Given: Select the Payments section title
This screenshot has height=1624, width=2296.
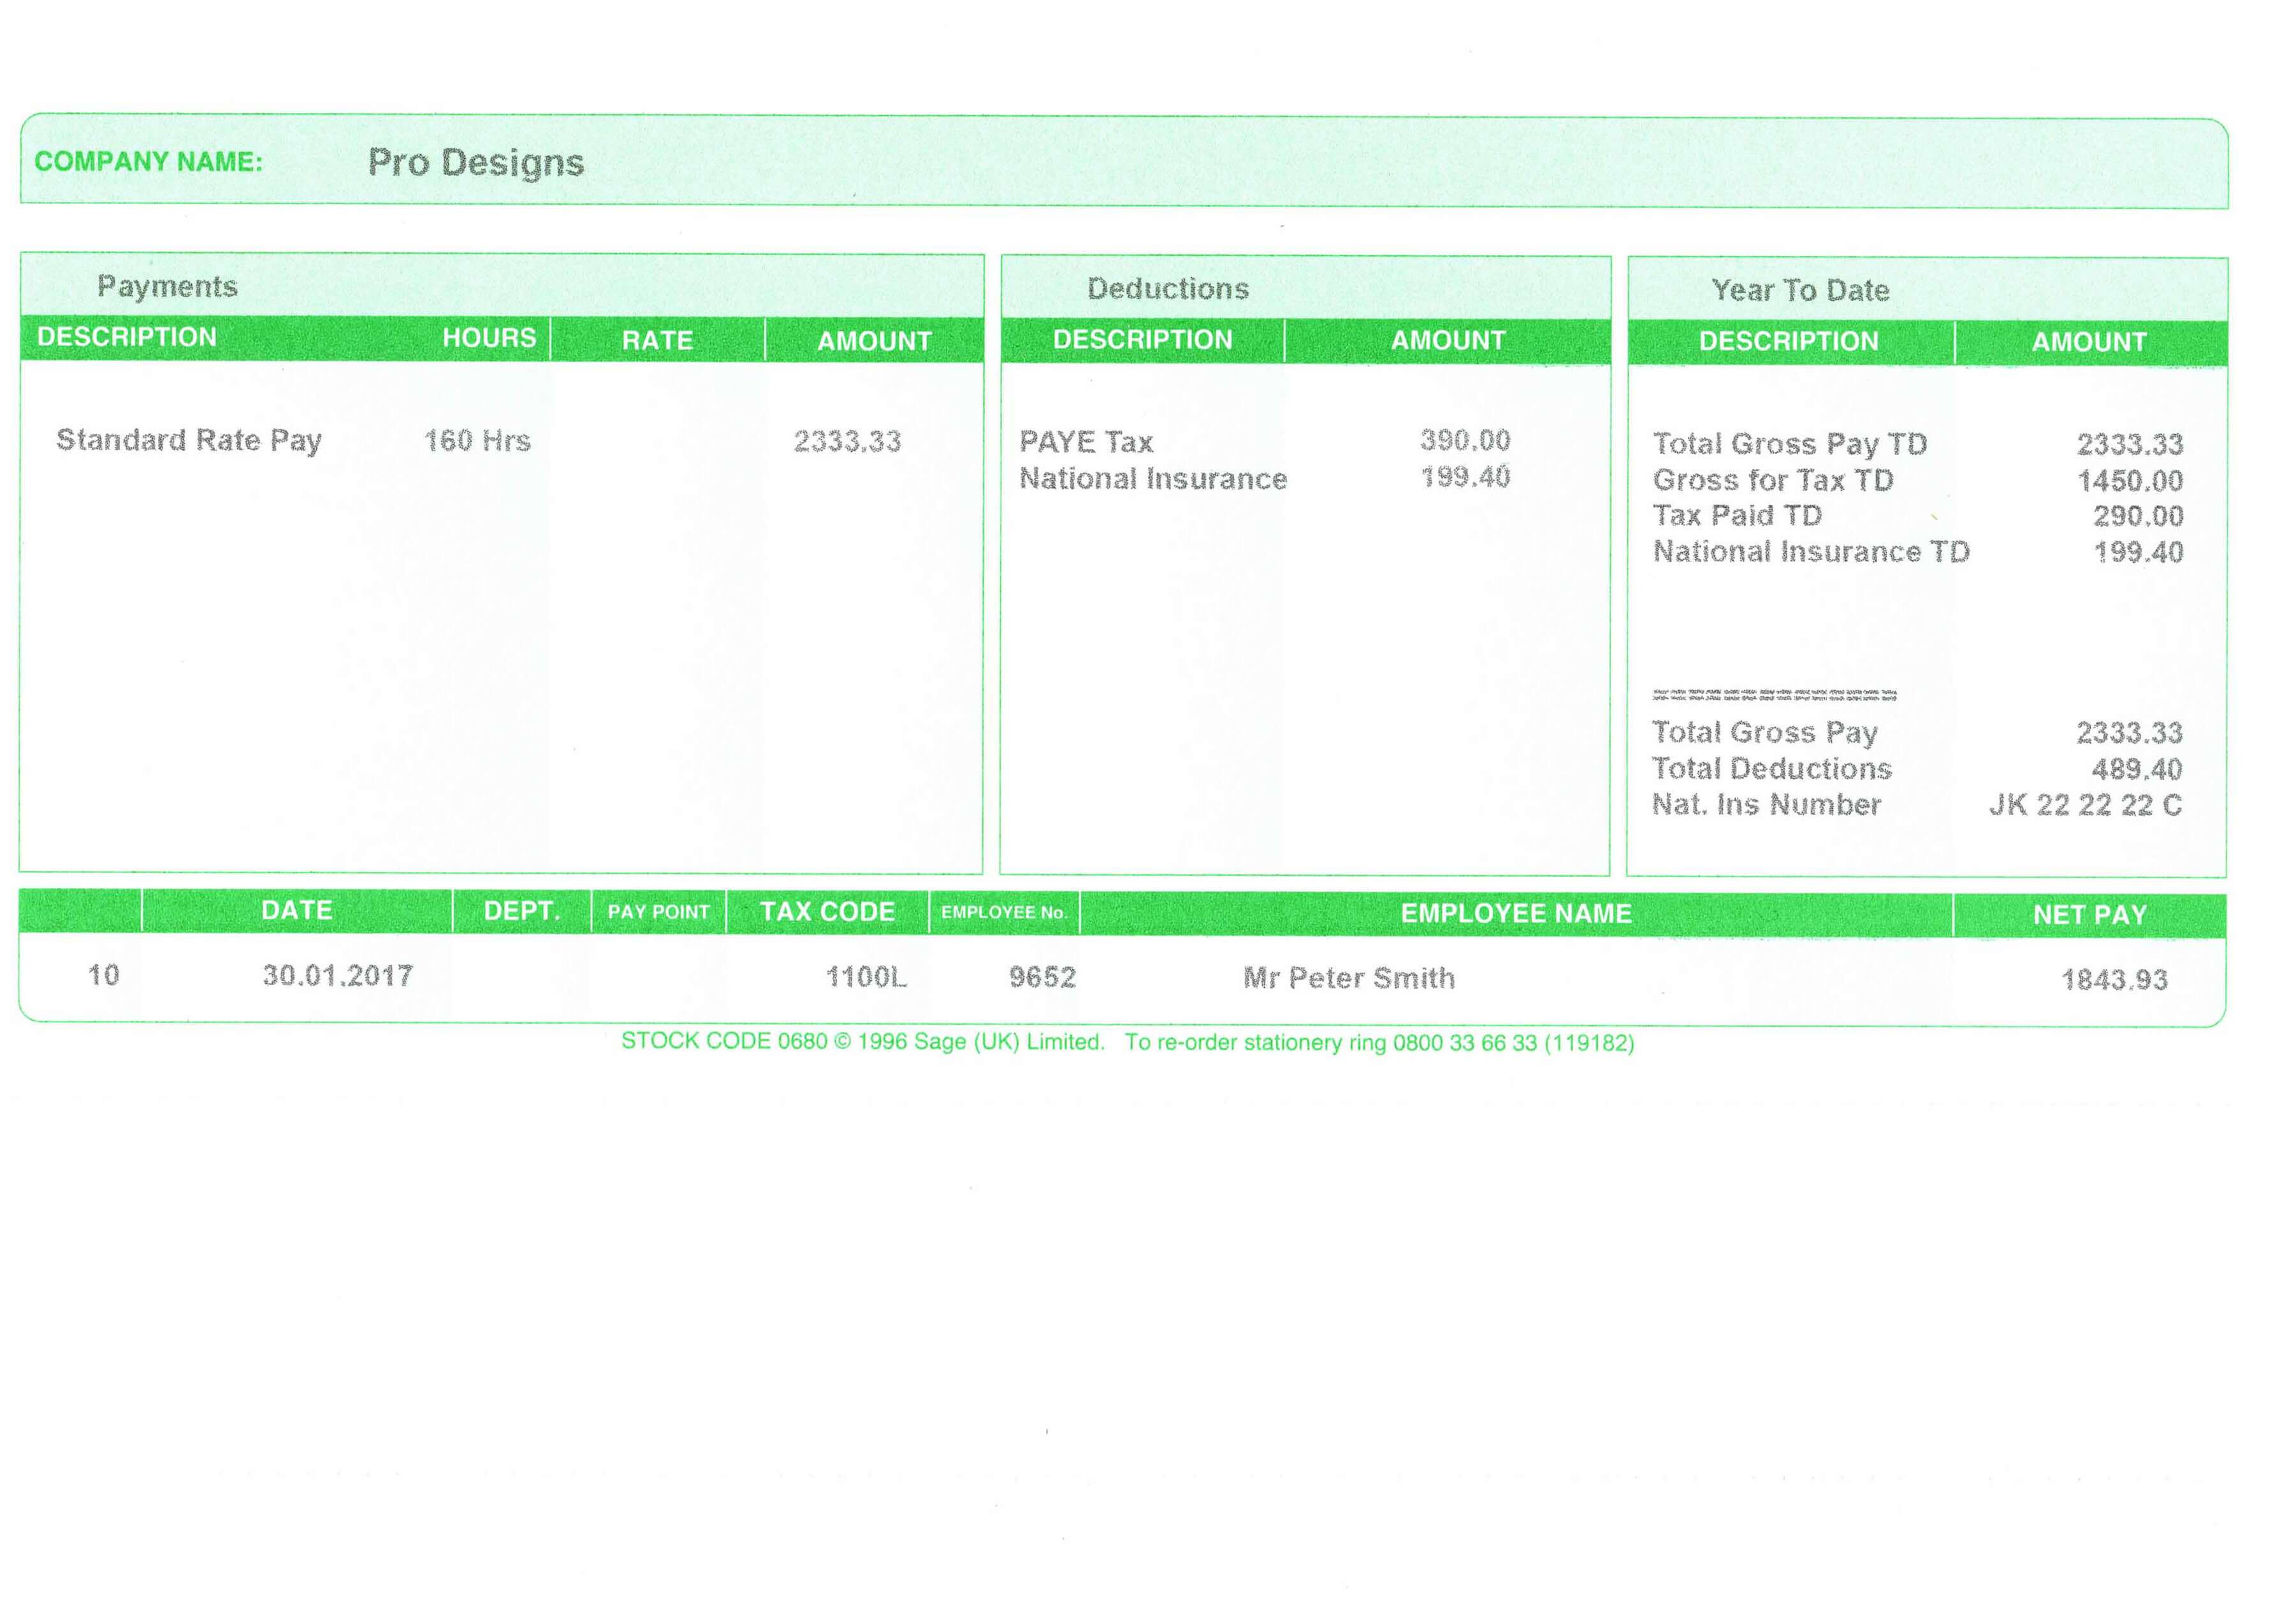Looking at the screenshot, I should pyautogui.click(x=167, y=287).
